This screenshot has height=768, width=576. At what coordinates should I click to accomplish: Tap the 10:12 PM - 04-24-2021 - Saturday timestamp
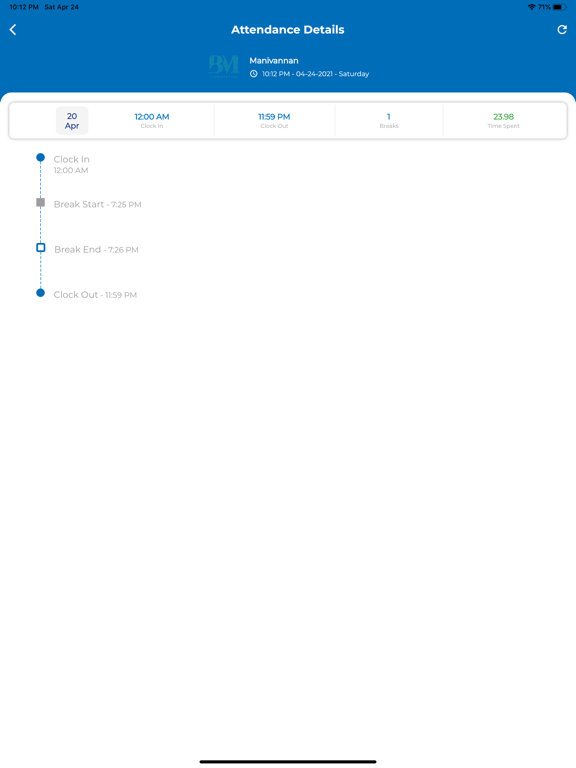[x=315, y=74]
